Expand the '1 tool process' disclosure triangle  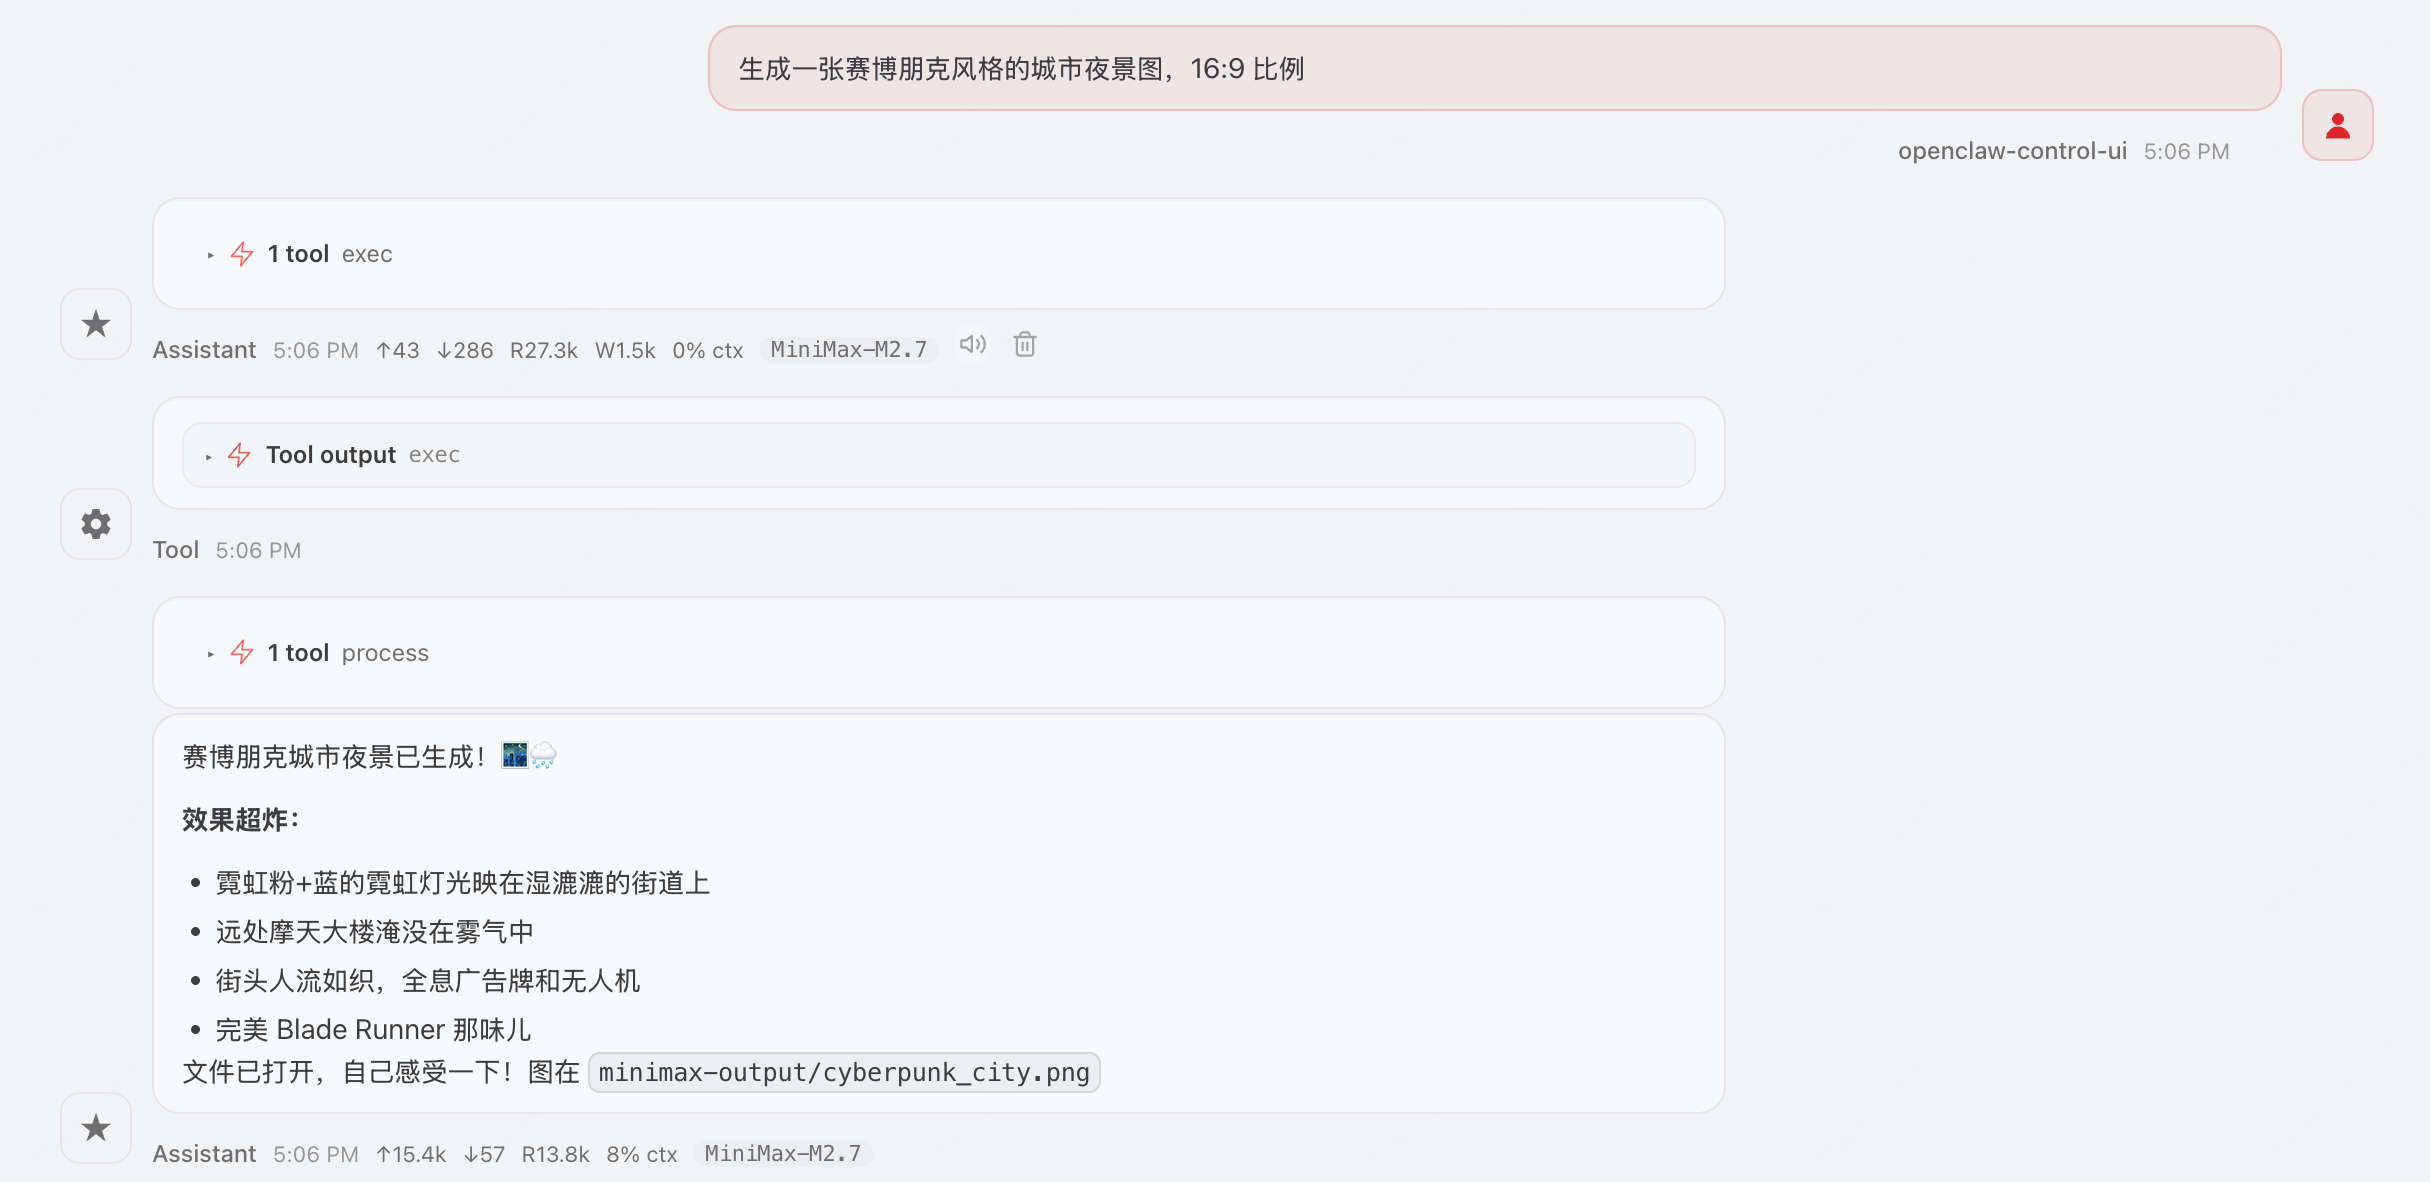tap(210, 654)
